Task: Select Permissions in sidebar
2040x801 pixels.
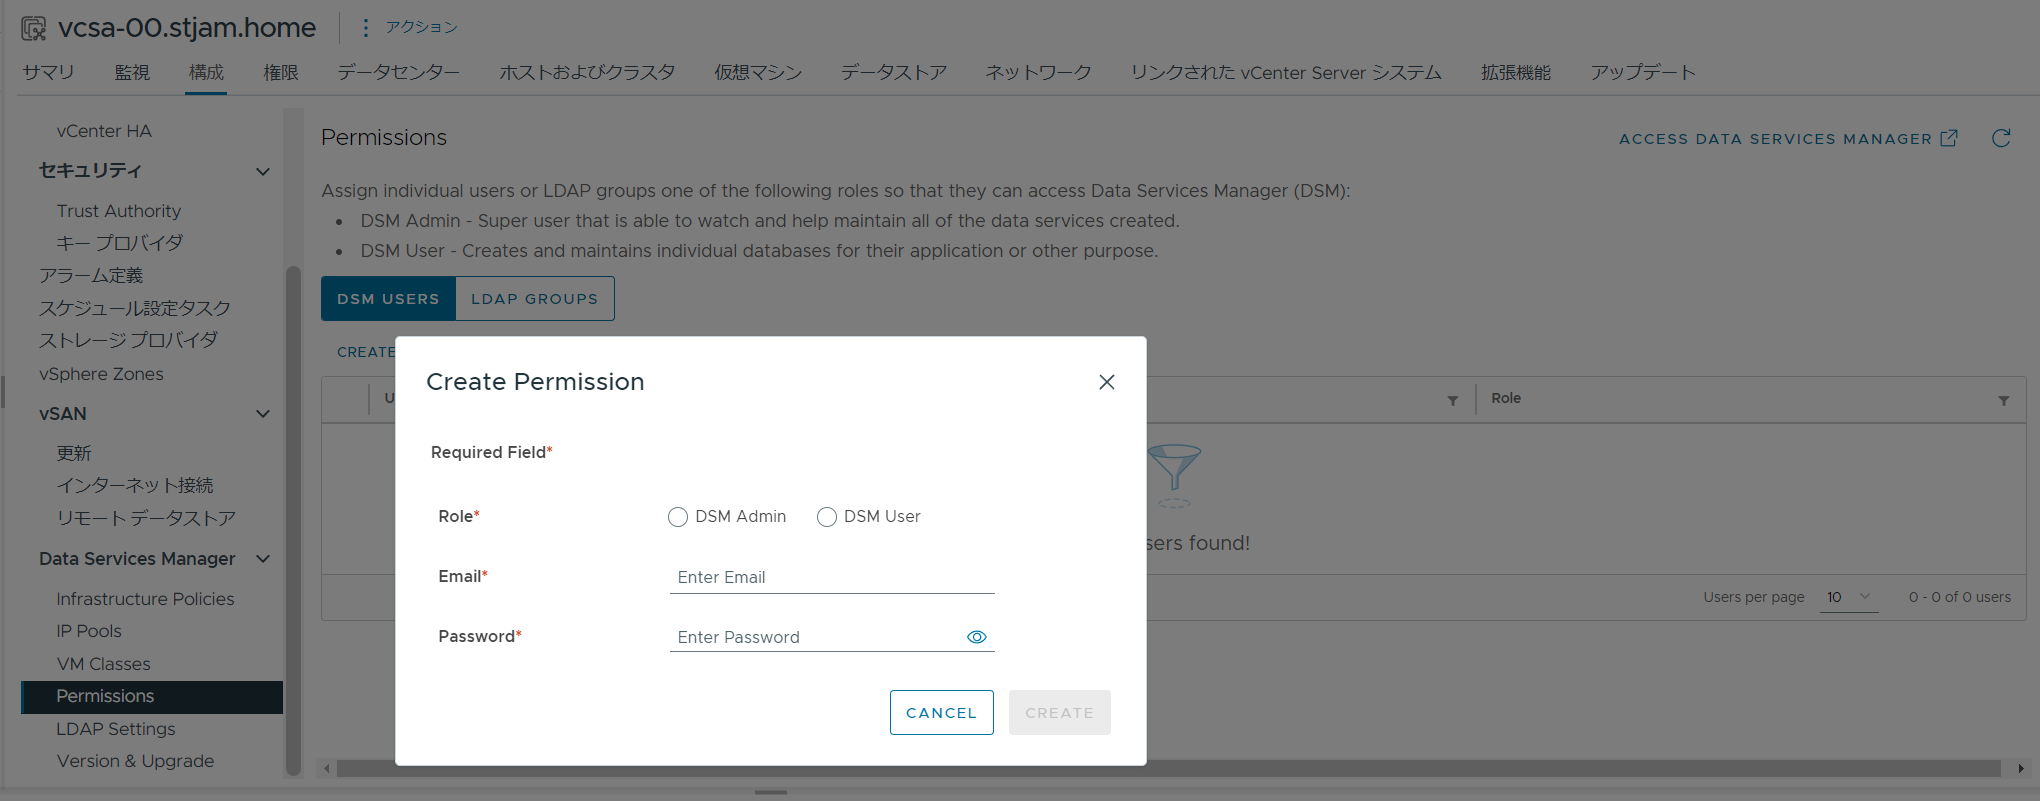Action: (x=152, y=697)
